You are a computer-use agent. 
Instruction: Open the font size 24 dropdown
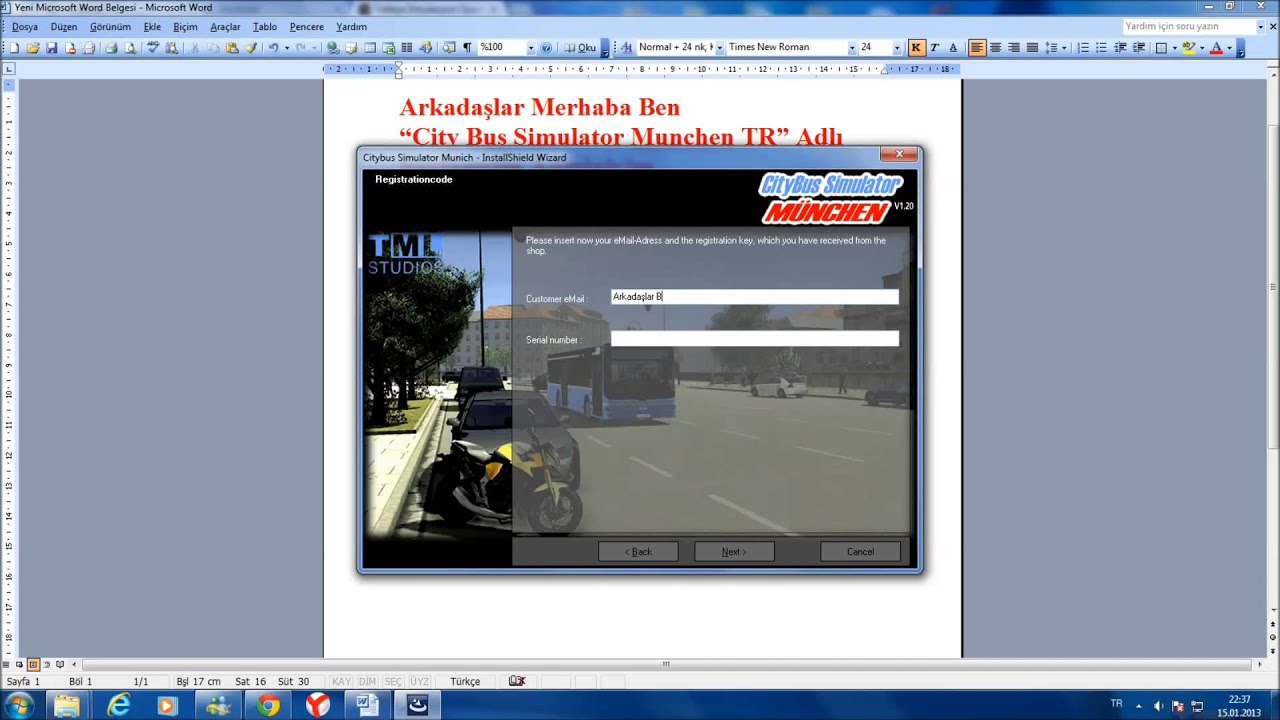897,47
